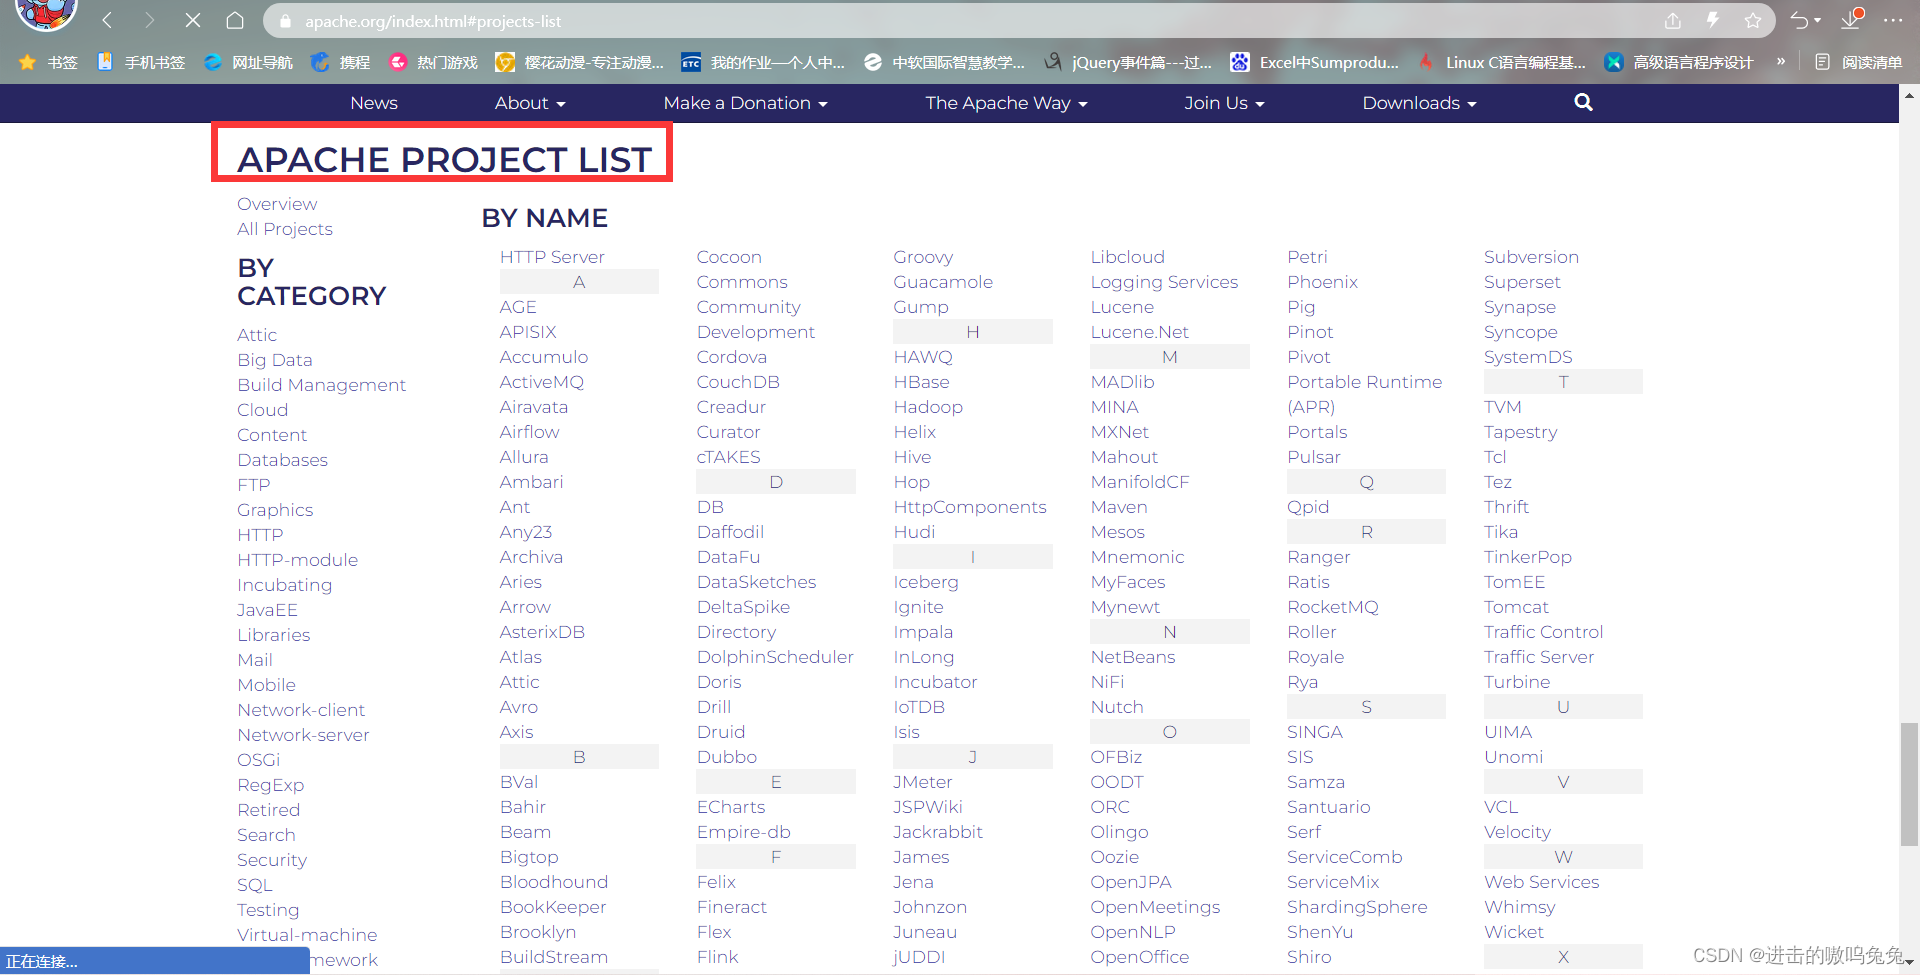
Task: Open the RocketMQ project link
Action: (1332, 607)
